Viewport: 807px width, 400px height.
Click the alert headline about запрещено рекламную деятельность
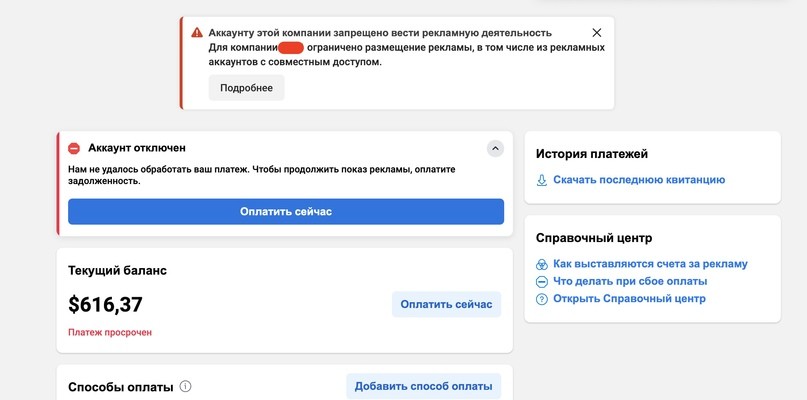click(380, 33)
